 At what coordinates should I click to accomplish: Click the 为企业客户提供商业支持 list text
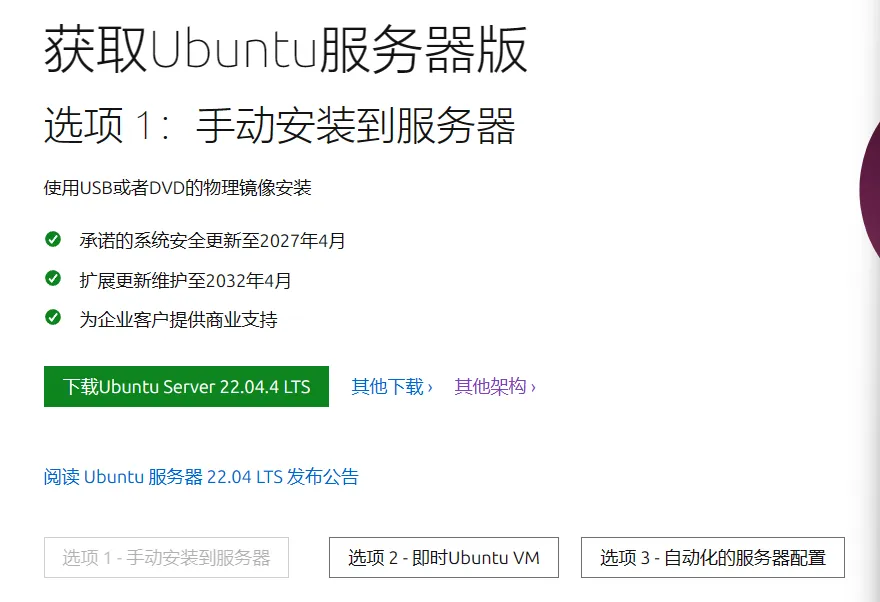point(178,320)
